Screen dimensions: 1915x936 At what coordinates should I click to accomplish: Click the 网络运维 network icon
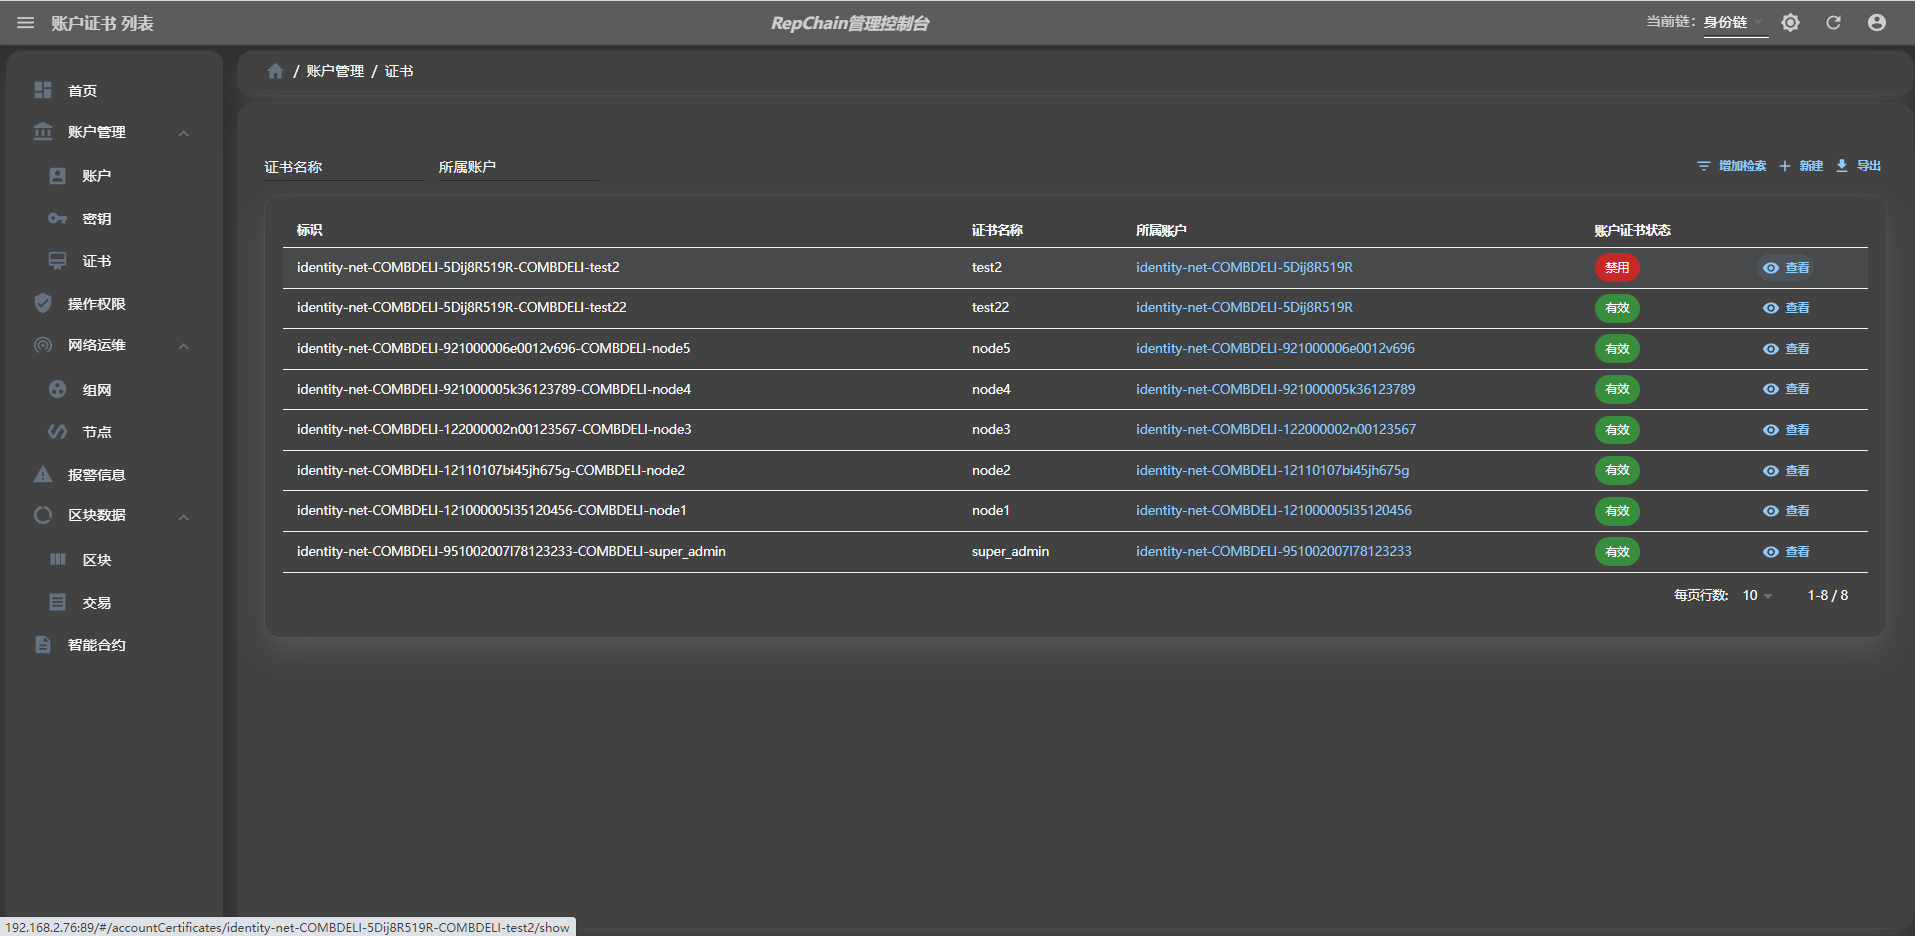(x=43, y=345)
